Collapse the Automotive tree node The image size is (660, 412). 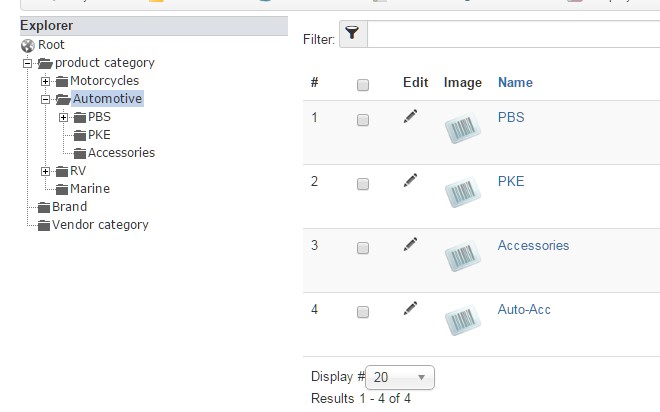point(46,99)
